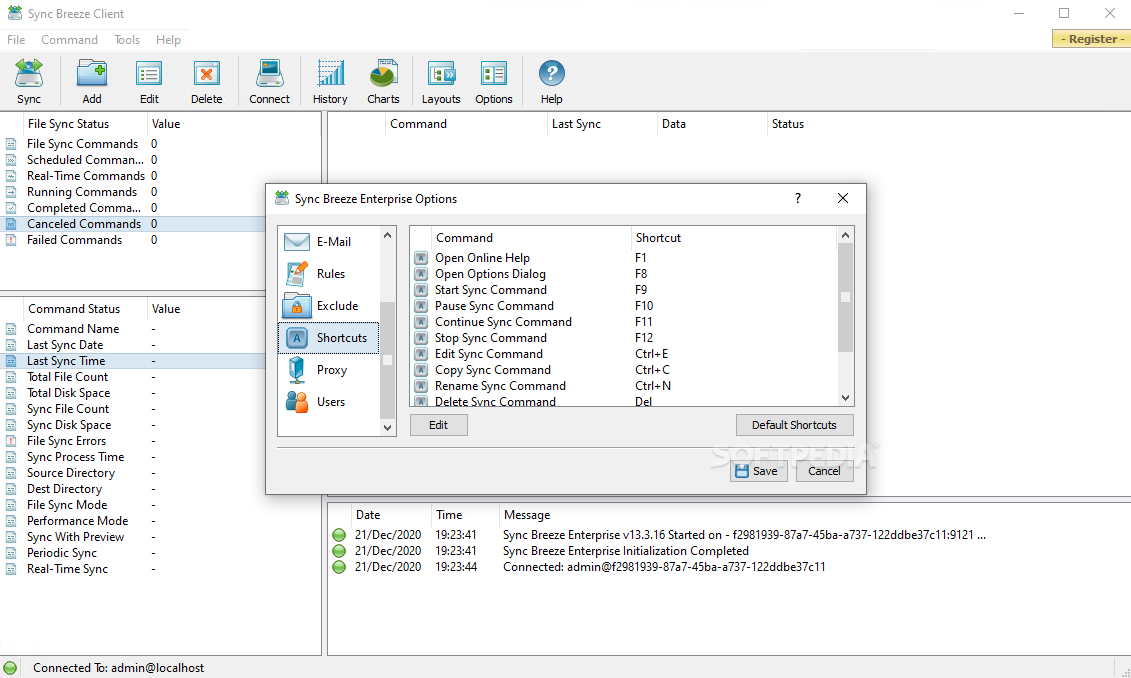Click Default Shortcuts button
Image resolution: width=1131 pixels, height=678 pixels.
[x=794, y=425]
